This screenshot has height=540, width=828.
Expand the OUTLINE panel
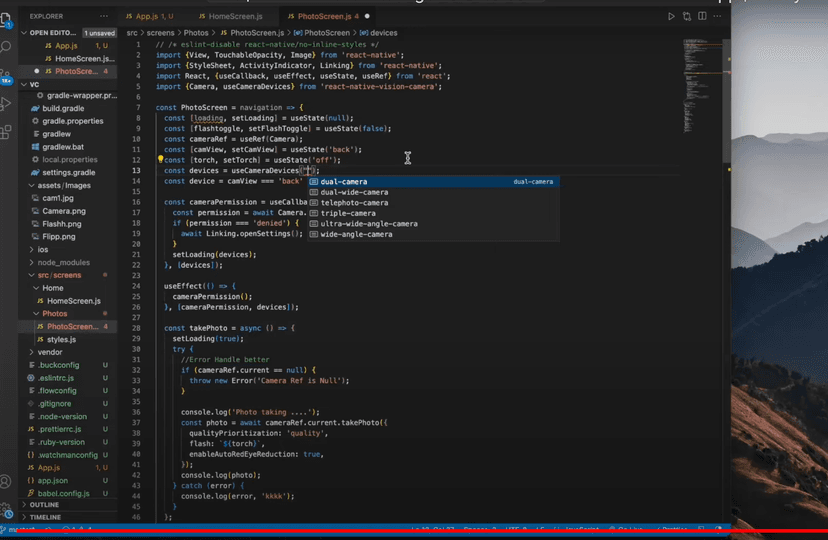(x=44, y=505)
